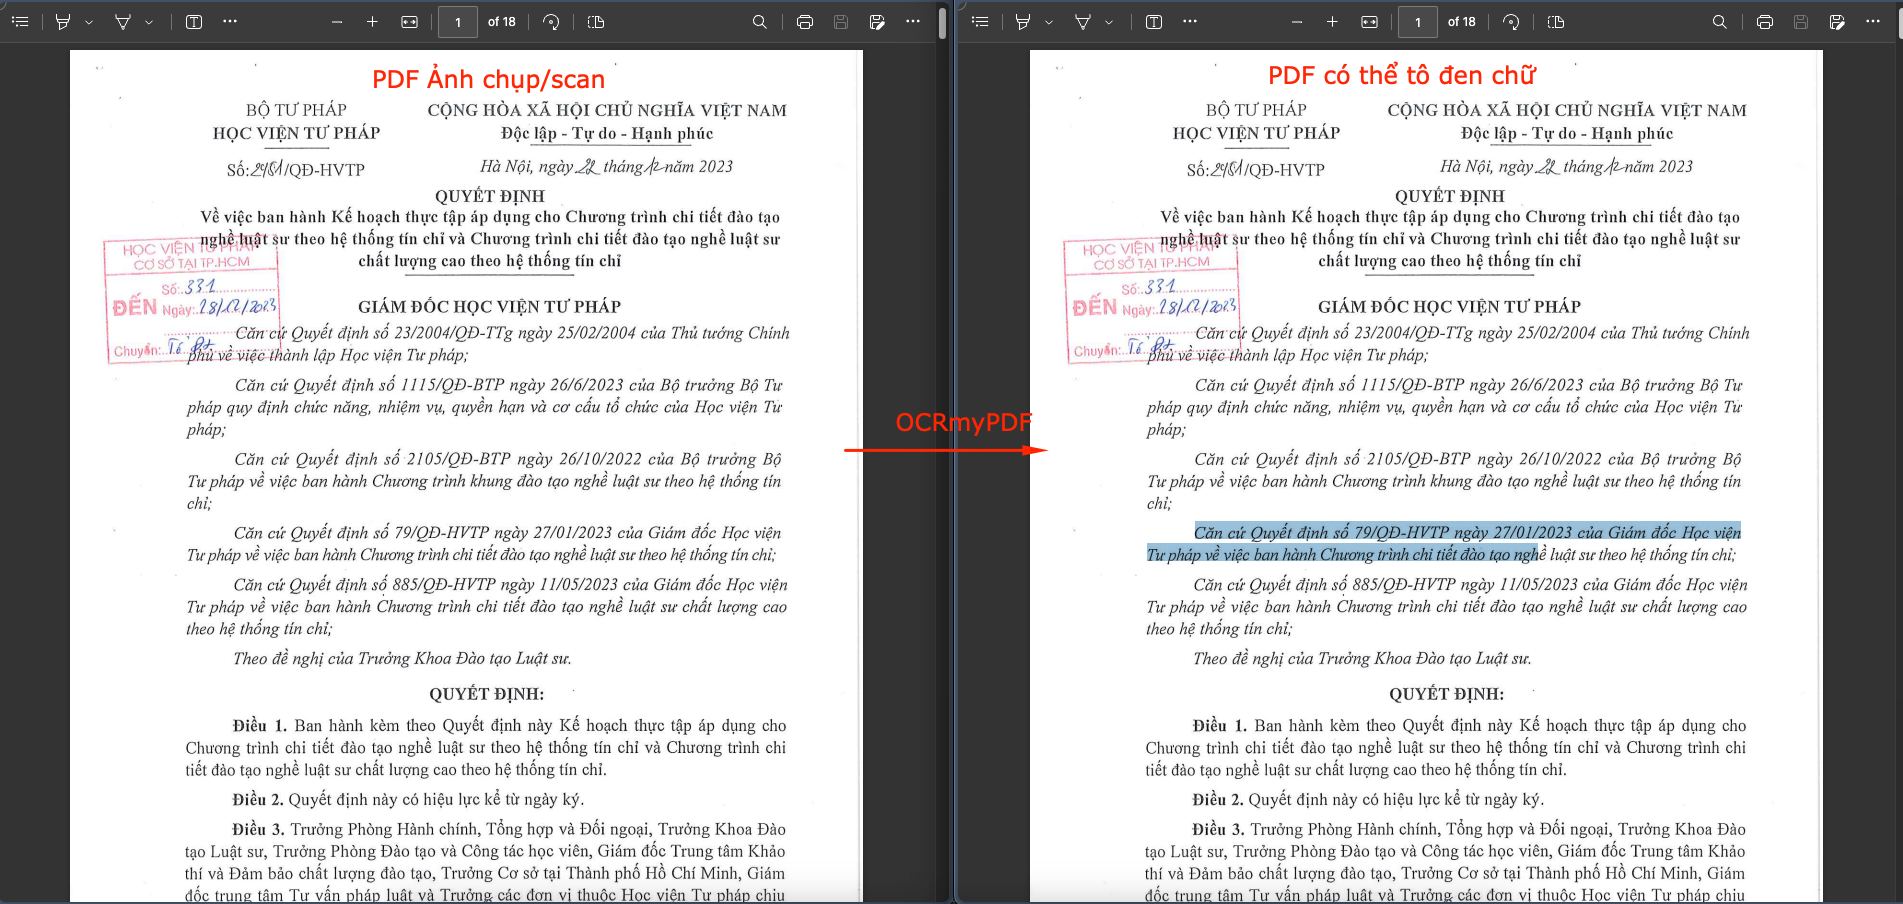This screenshot has height=904, width=1903.
Task: Choose Add text tool in right PDF window
Action: 1154,21
